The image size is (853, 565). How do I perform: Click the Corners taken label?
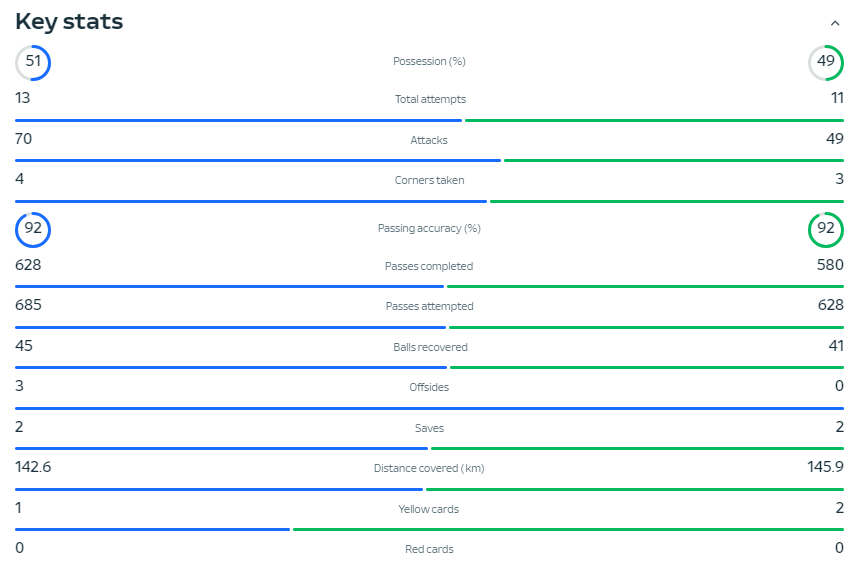click(x=429, y=181)
